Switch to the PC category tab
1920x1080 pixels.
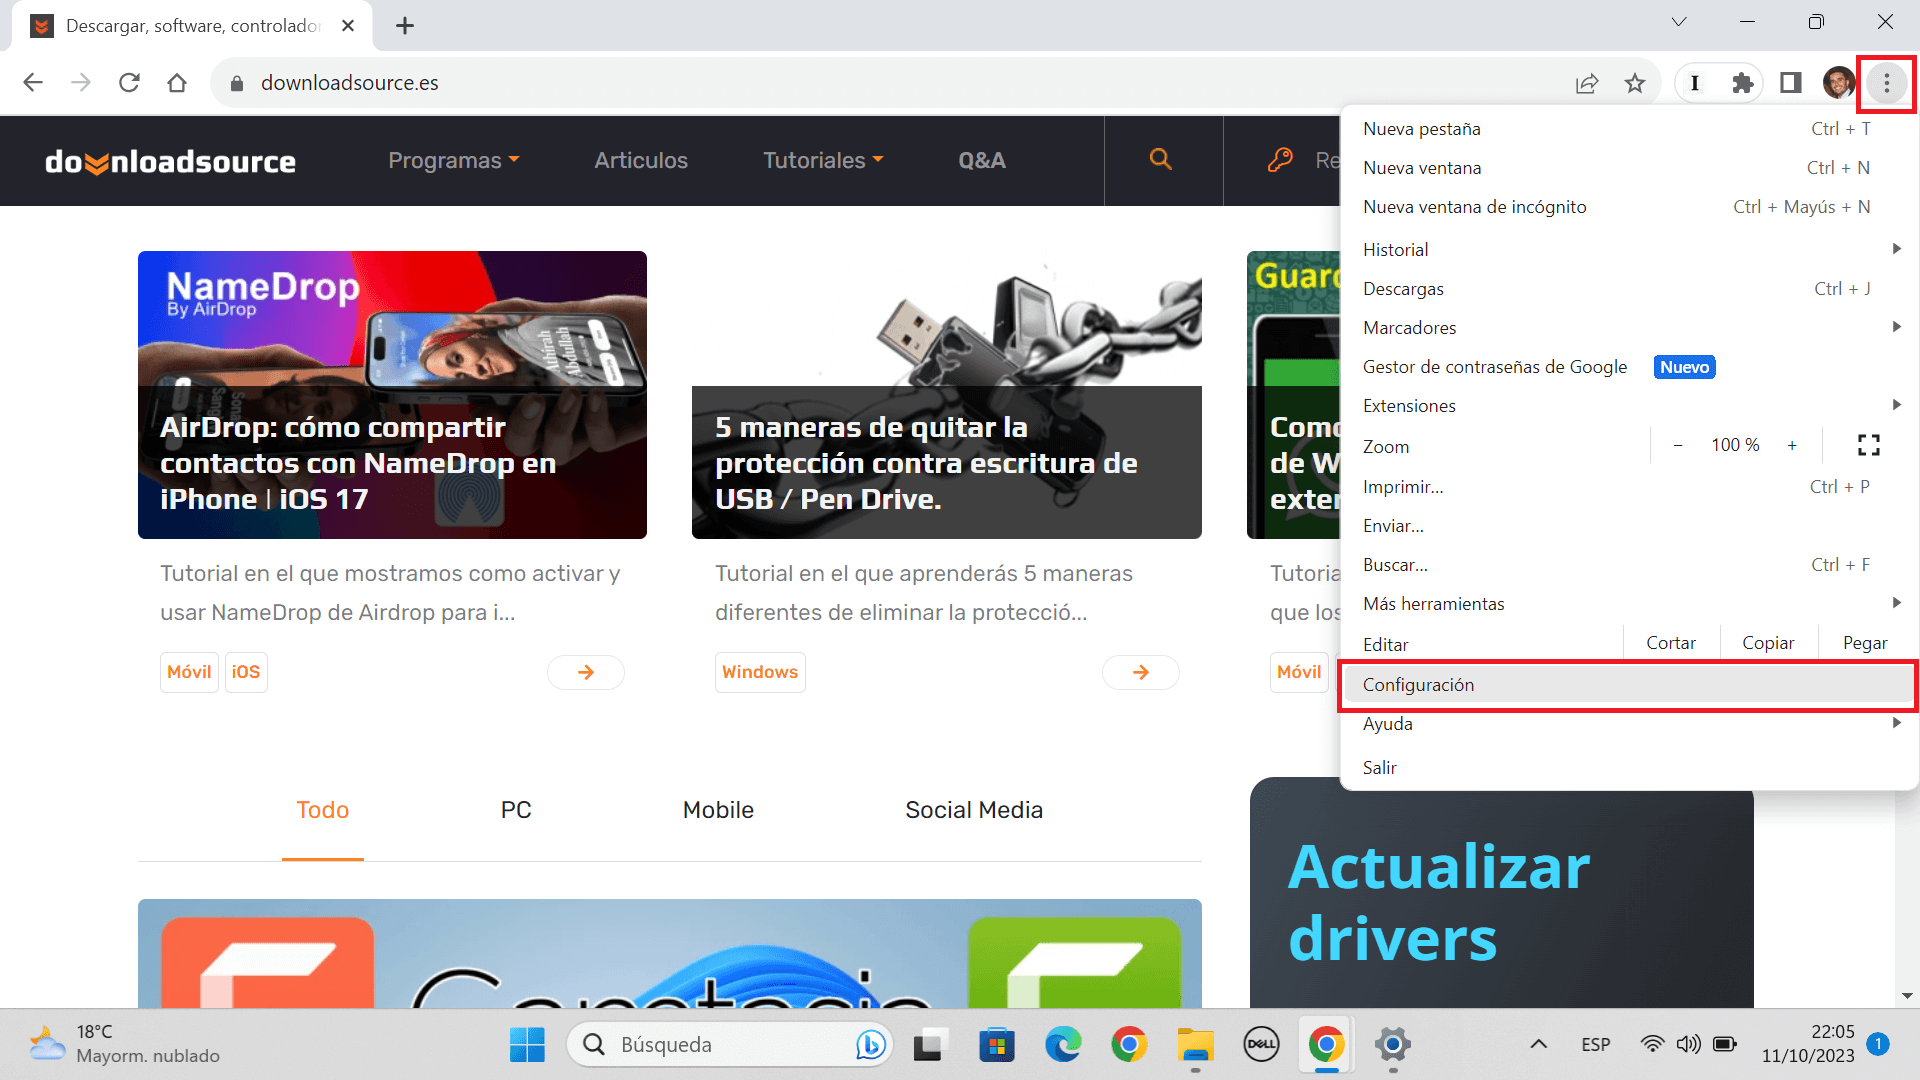(x=516, y=810)
